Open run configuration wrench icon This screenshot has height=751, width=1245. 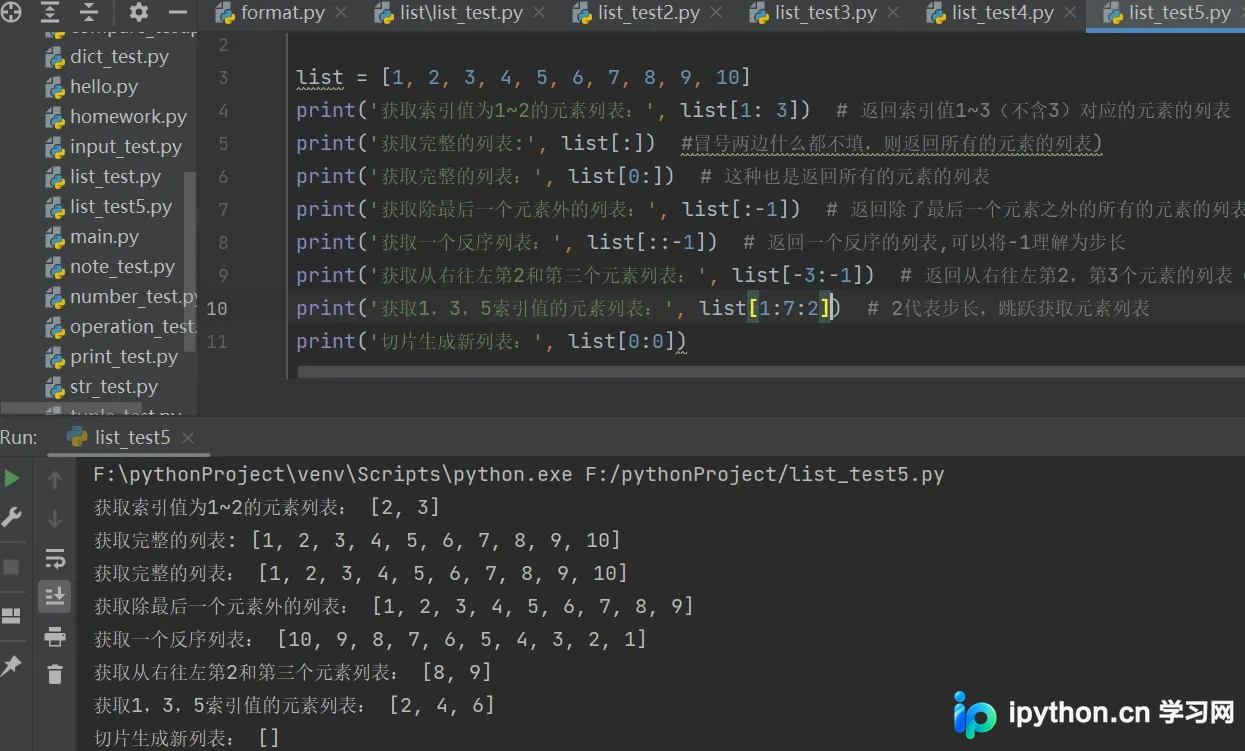tap(12, 517)
